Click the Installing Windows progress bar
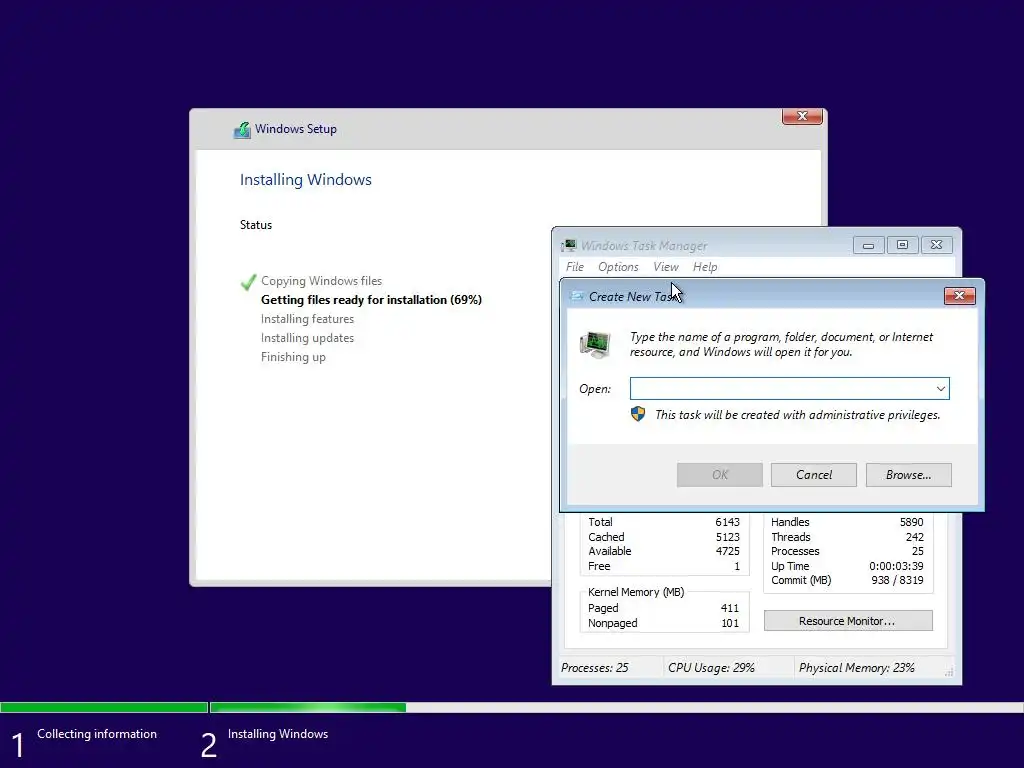 click(616, 707)
